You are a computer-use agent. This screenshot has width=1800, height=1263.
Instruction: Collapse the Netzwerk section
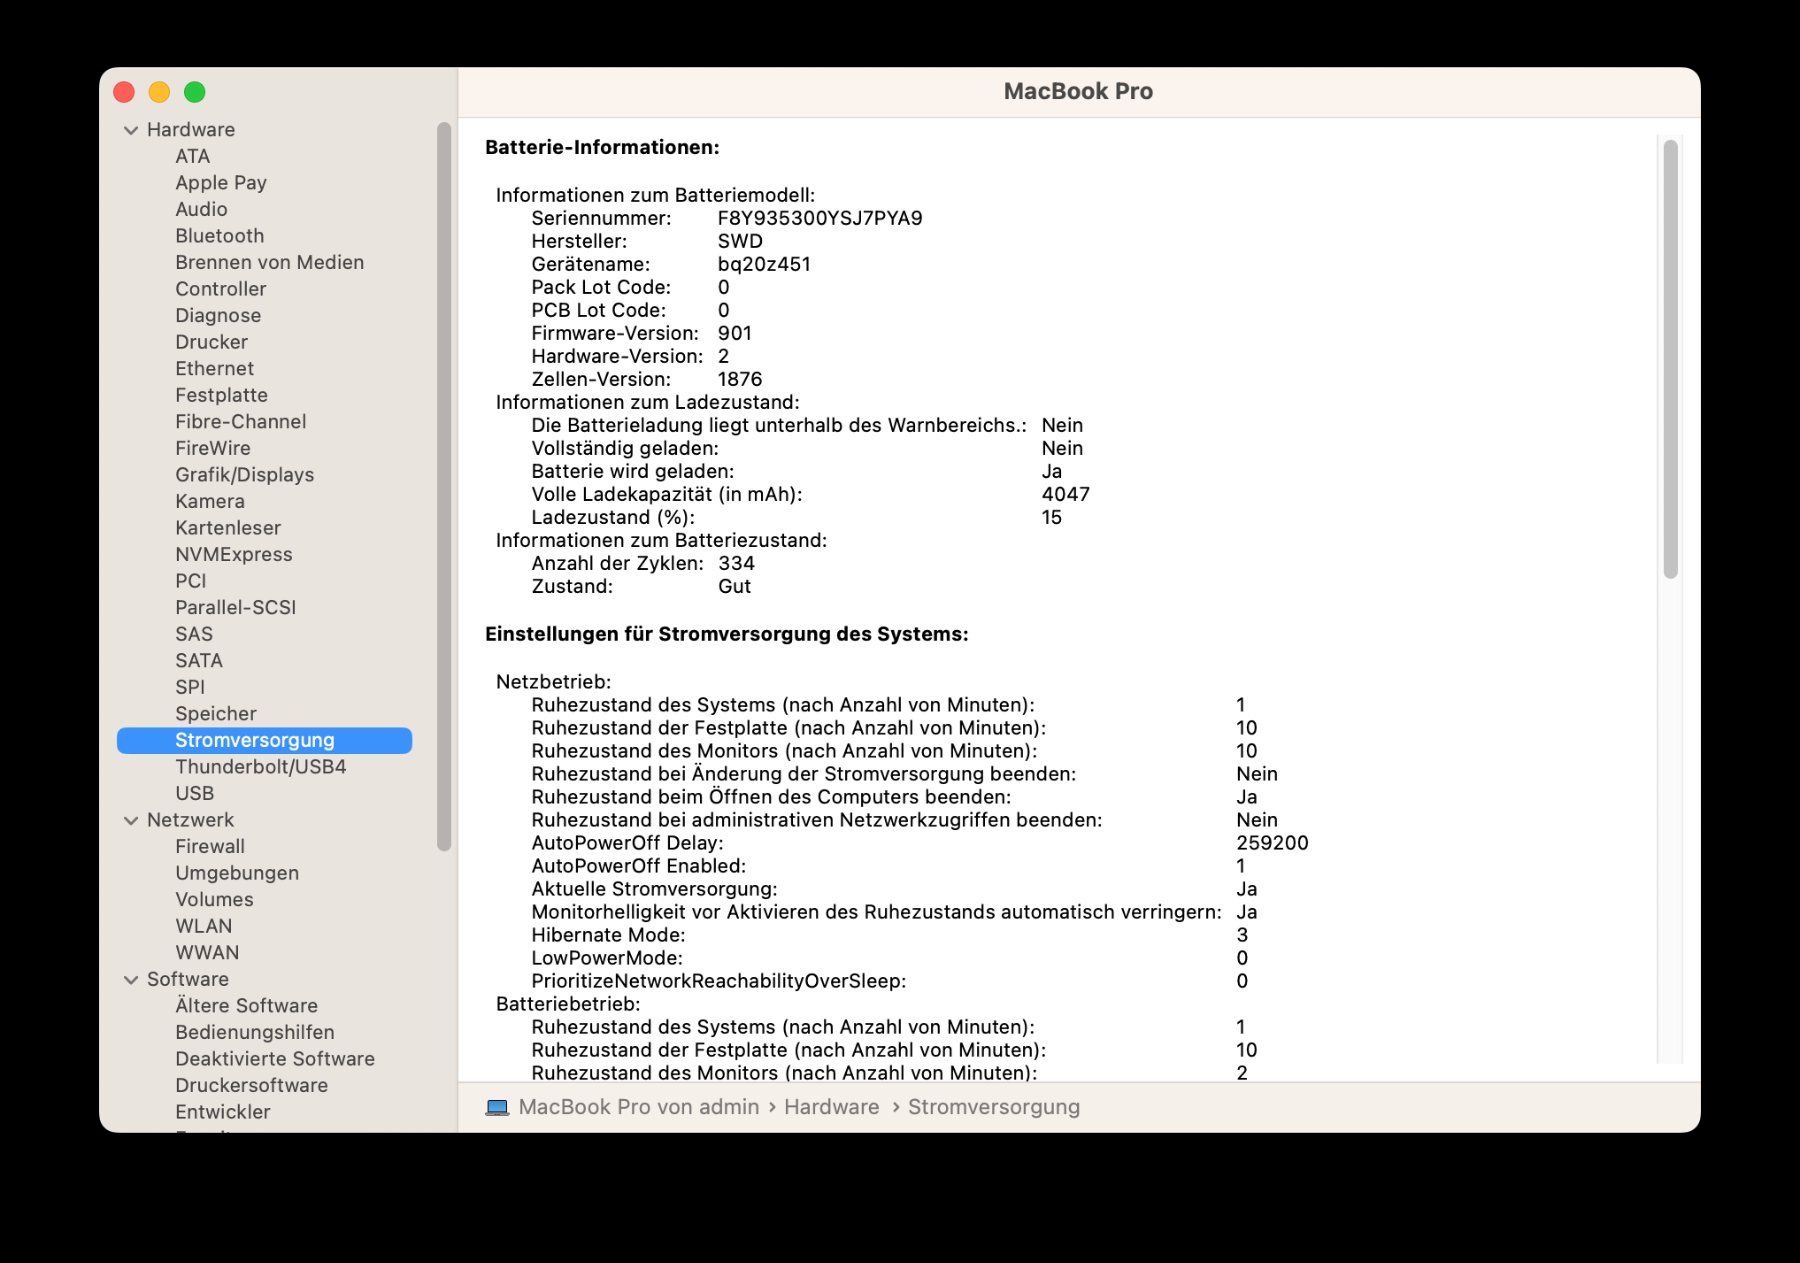click(x=131, y=820)
